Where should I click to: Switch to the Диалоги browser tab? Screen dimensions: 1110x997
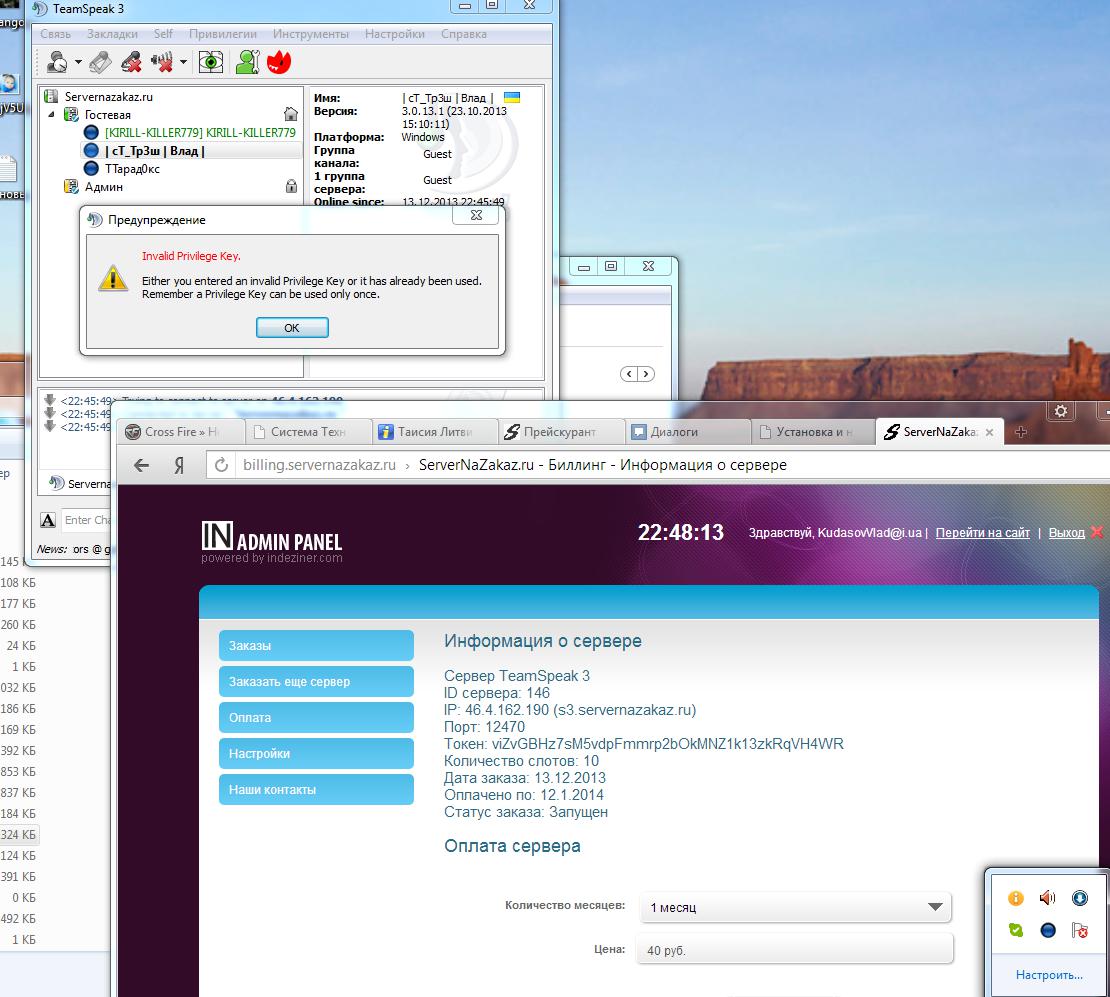point(687,432)
